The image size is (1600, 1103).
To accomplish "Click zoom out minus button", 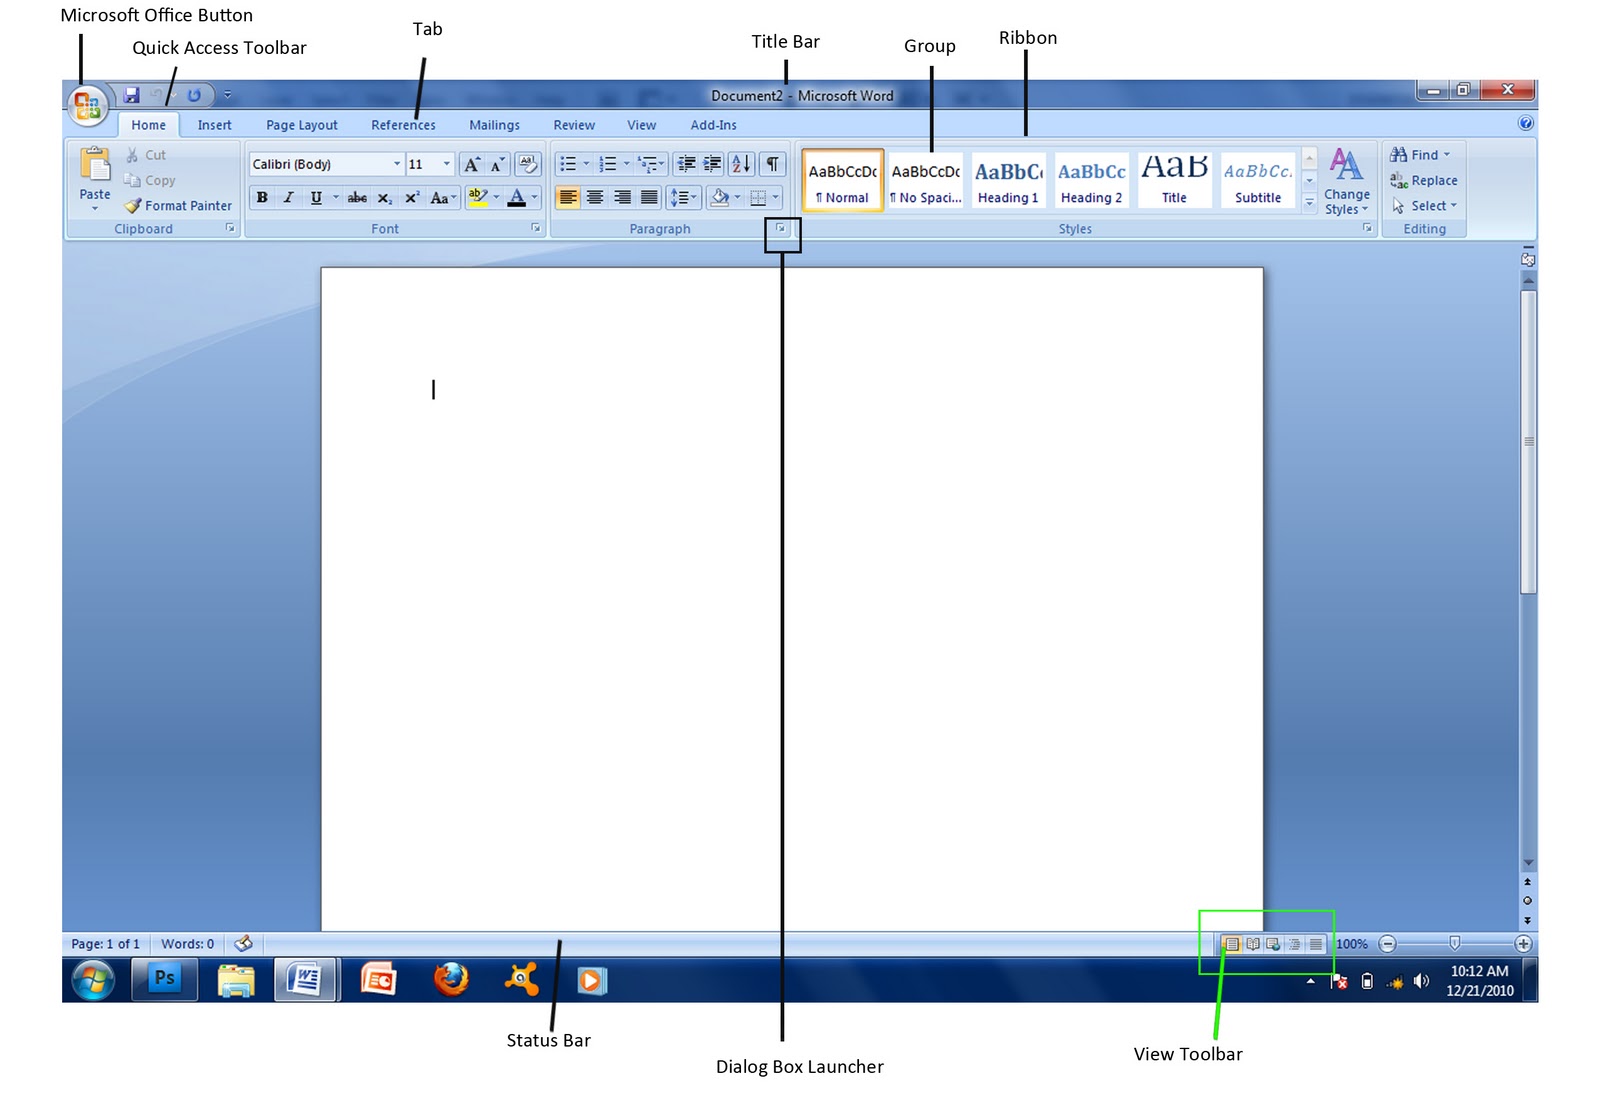I will (x=1387, y=944).
